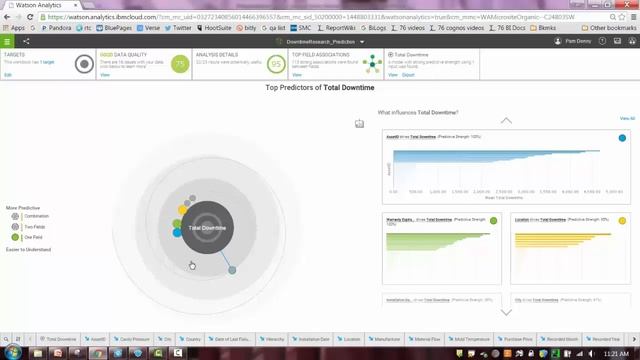Expand downward with the down chevron arrow
Image resolution: width=640 pixels, height=360 pixels.
[506, 313]
